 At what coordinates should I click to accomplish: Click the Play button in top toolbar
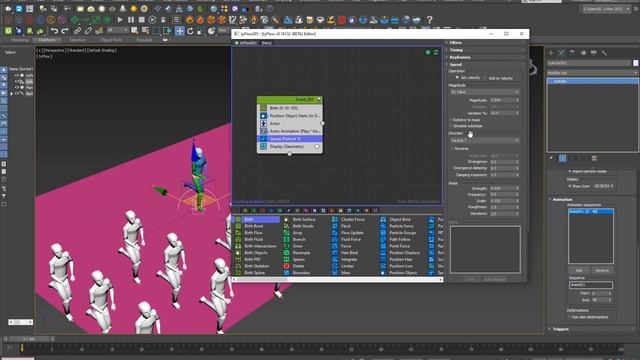pos(120,20)
